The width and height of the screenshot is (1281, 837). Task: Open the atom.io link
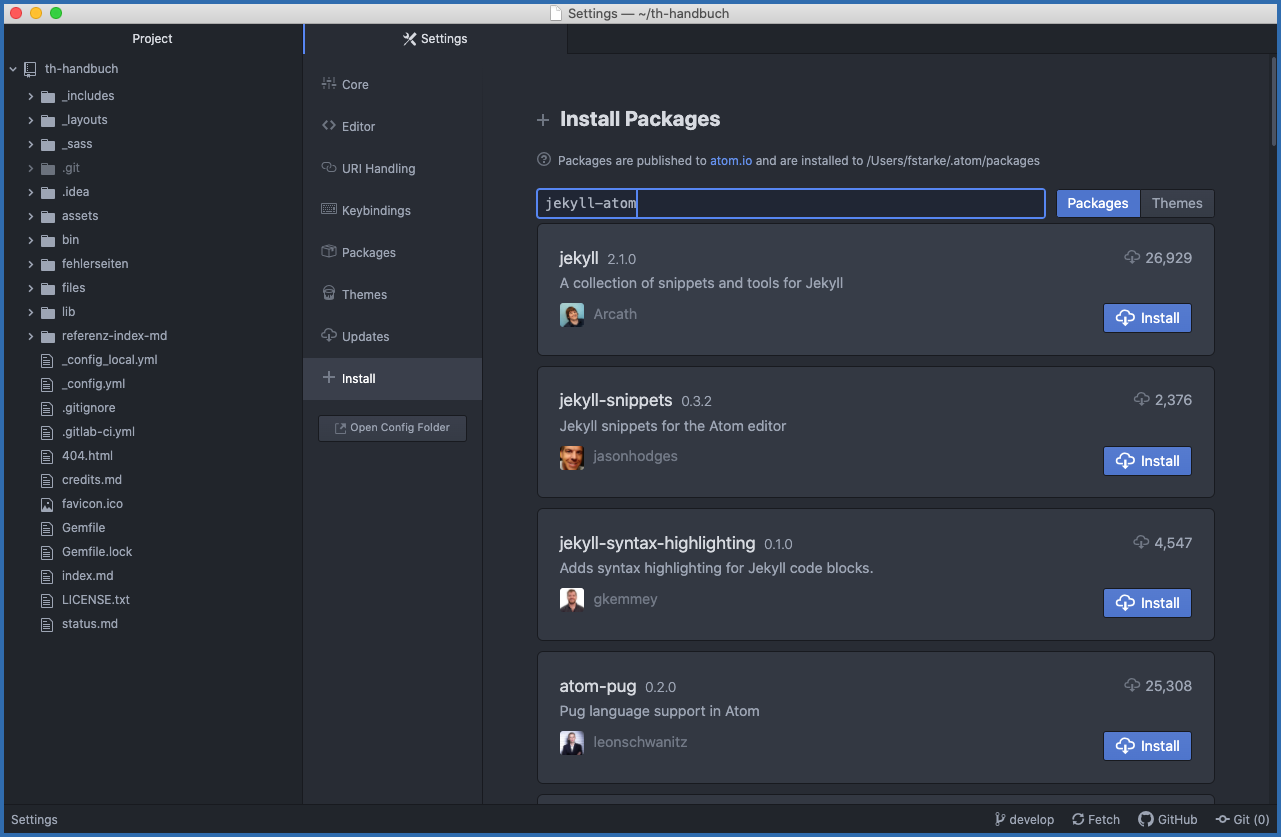[730, 160]
